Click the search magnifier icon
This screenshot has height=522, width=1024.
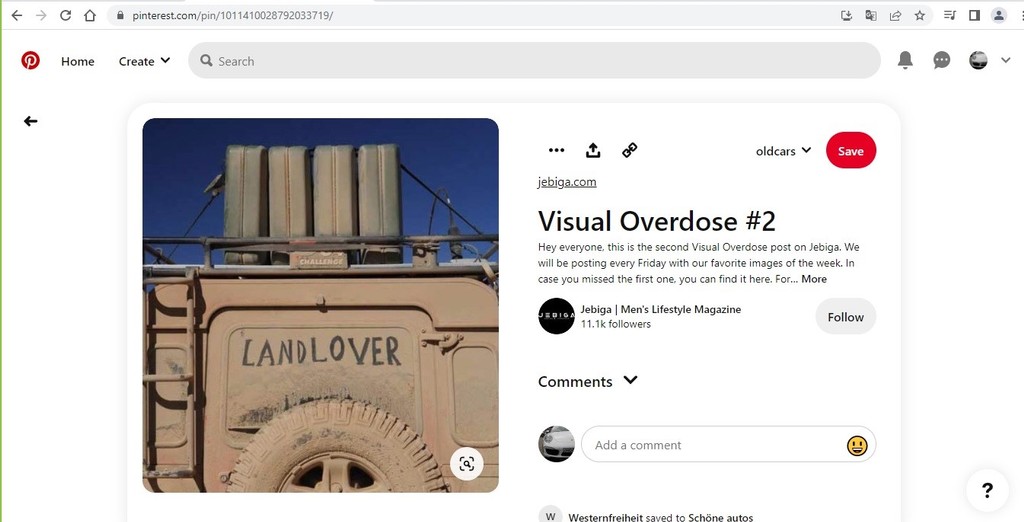(206, 61)
